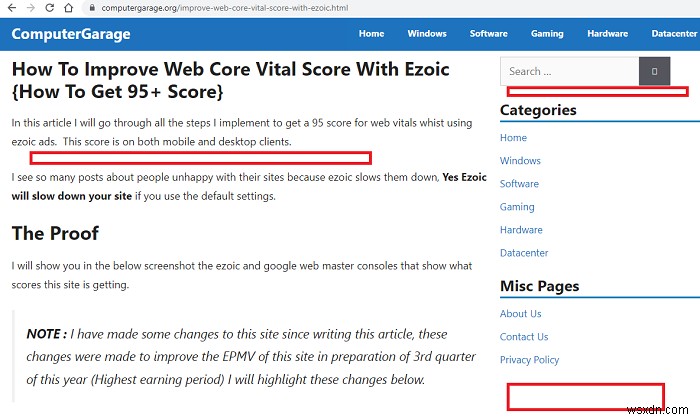Viewport: 700px width, 420px height.
Task: Select Software under Categories sidebar
Action: point(519,183)
